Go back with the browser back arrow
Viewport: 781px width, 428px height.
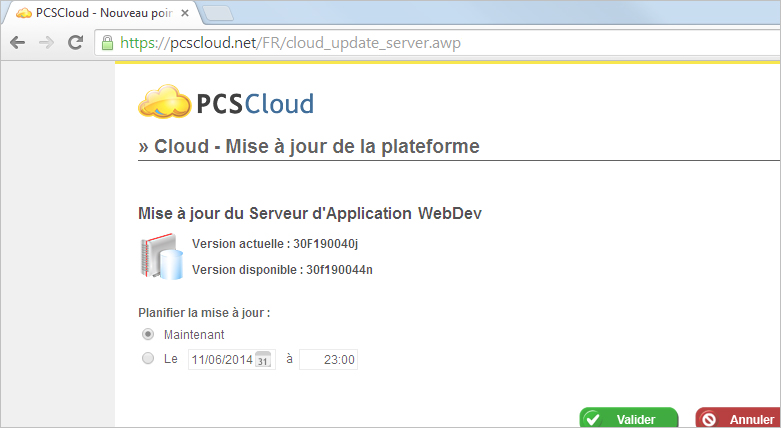pos(18,43)
